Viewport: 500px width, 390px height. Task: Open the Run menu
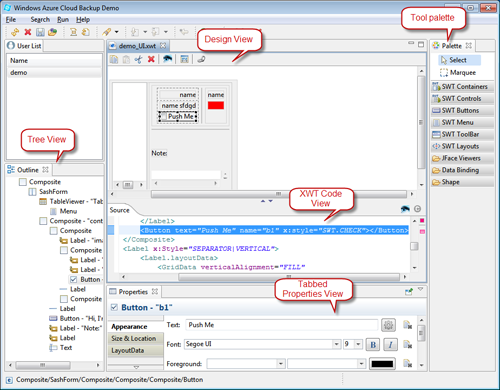(x=63, y=20)
